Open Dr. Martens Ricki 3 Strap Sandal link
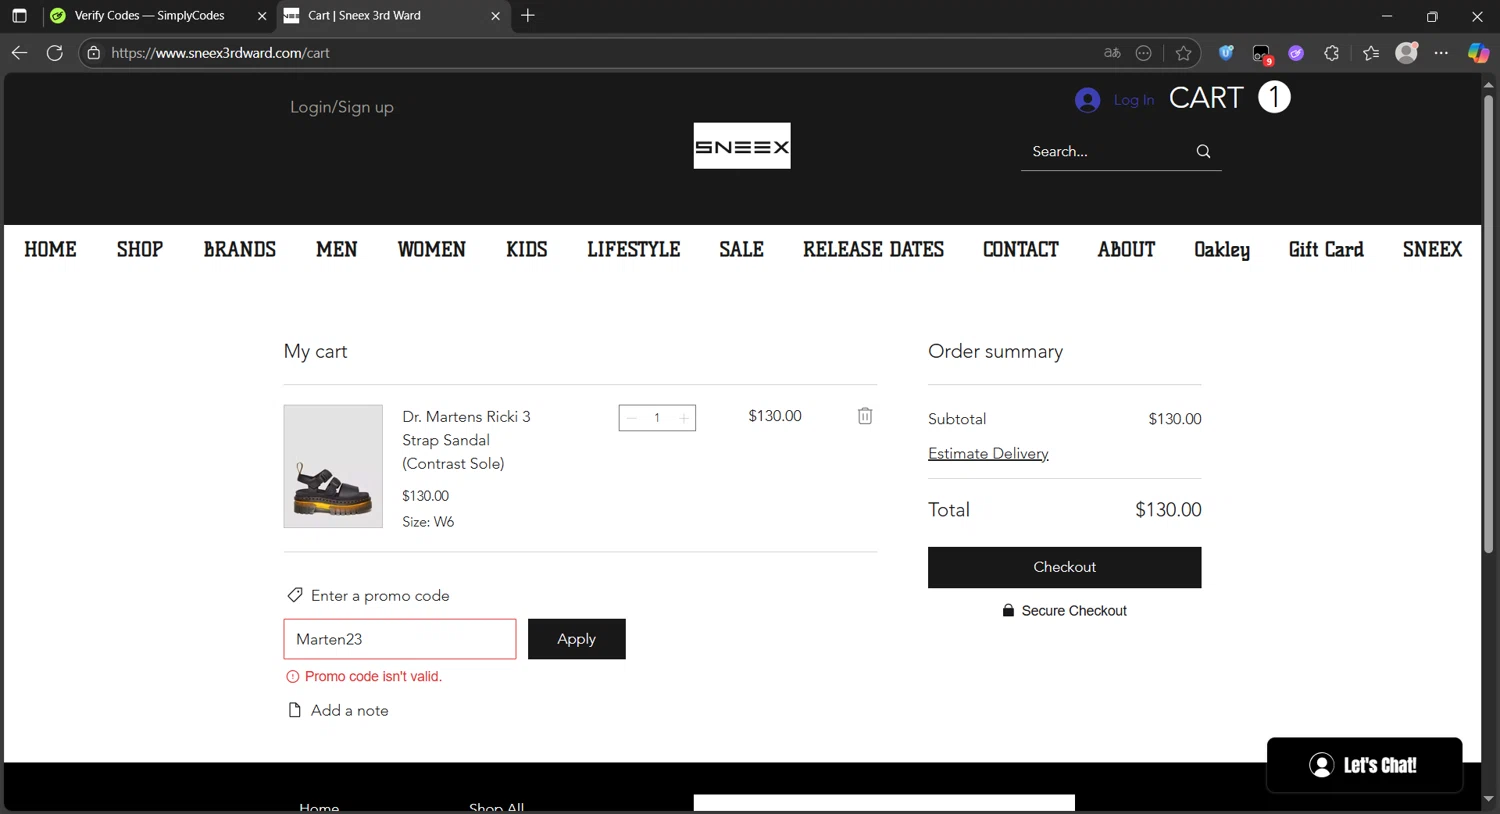Image resolution: width=1500 pixels, height=814 pixels. click(466, 440)
